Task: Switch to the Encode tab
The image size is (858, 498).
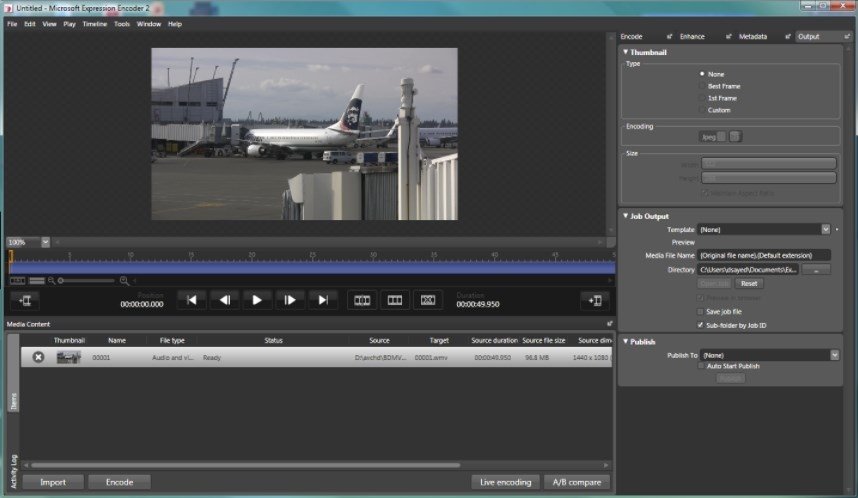Action: pyautogui.click(x=631, y=37)
